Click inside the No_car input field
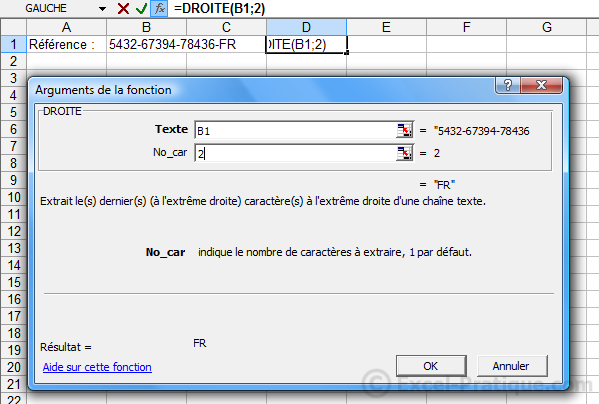This screenshot has width=599, height=404. (295, 154)
